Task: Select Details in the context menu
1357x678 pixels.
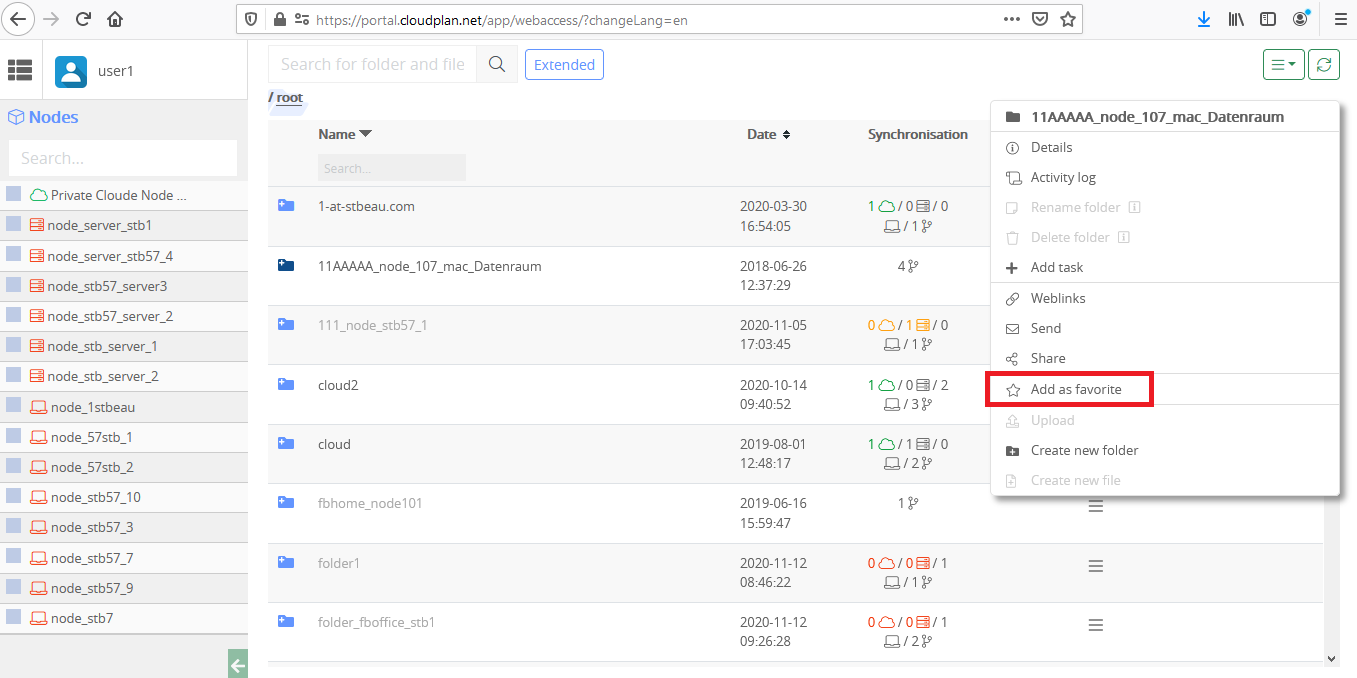Action: point(1051,147)
